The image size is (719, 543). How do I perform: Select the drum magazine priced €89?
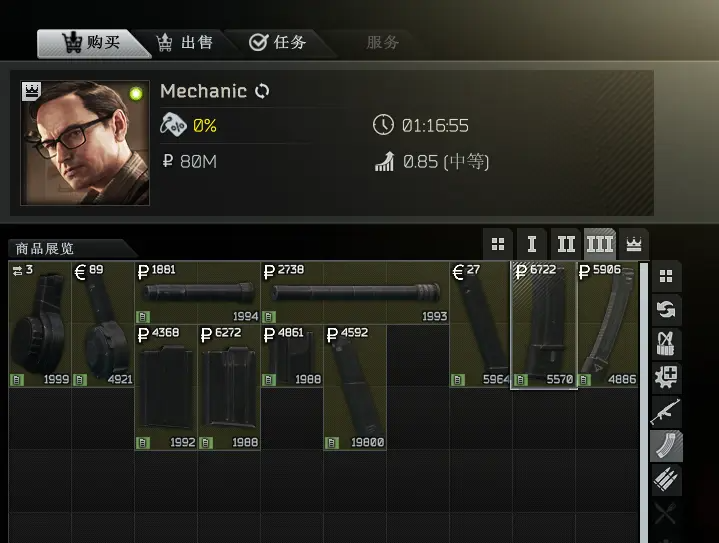(103, 324)
